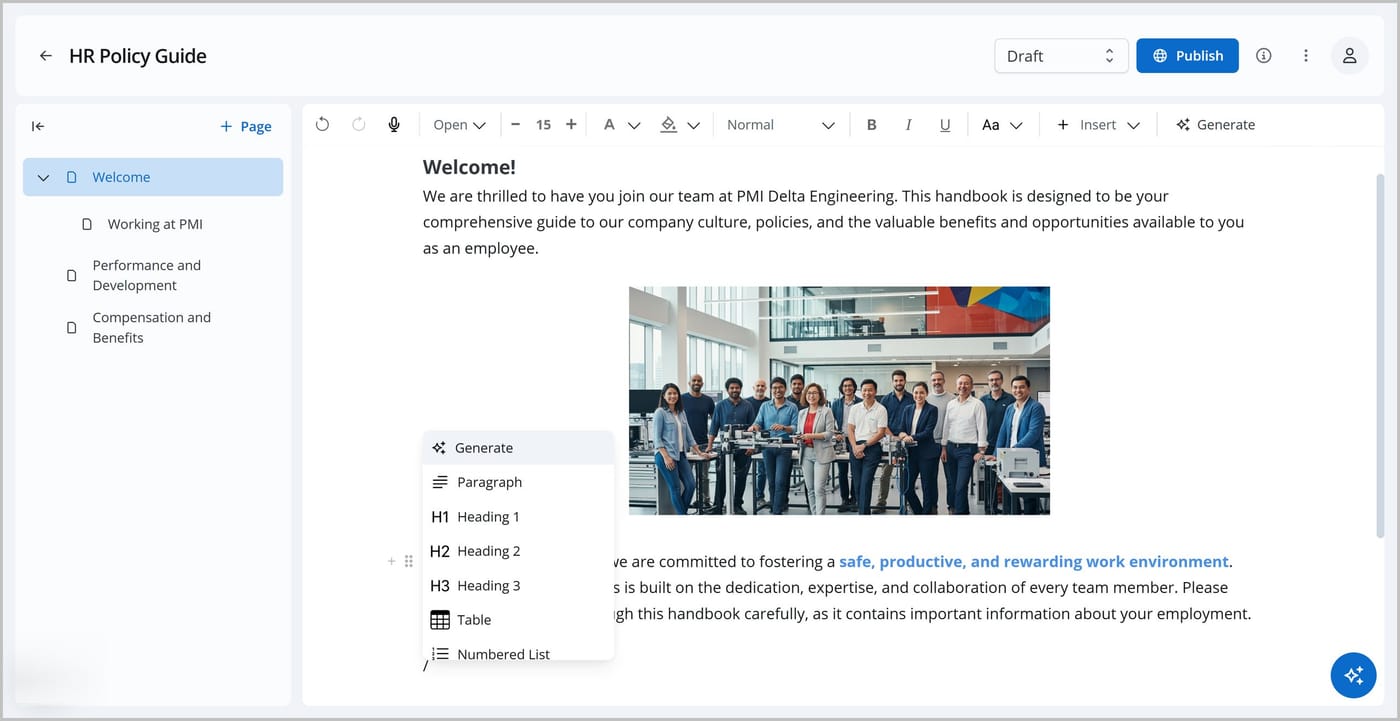Click the font size value 15
The image size is (1400, 721).
point(543,125)
